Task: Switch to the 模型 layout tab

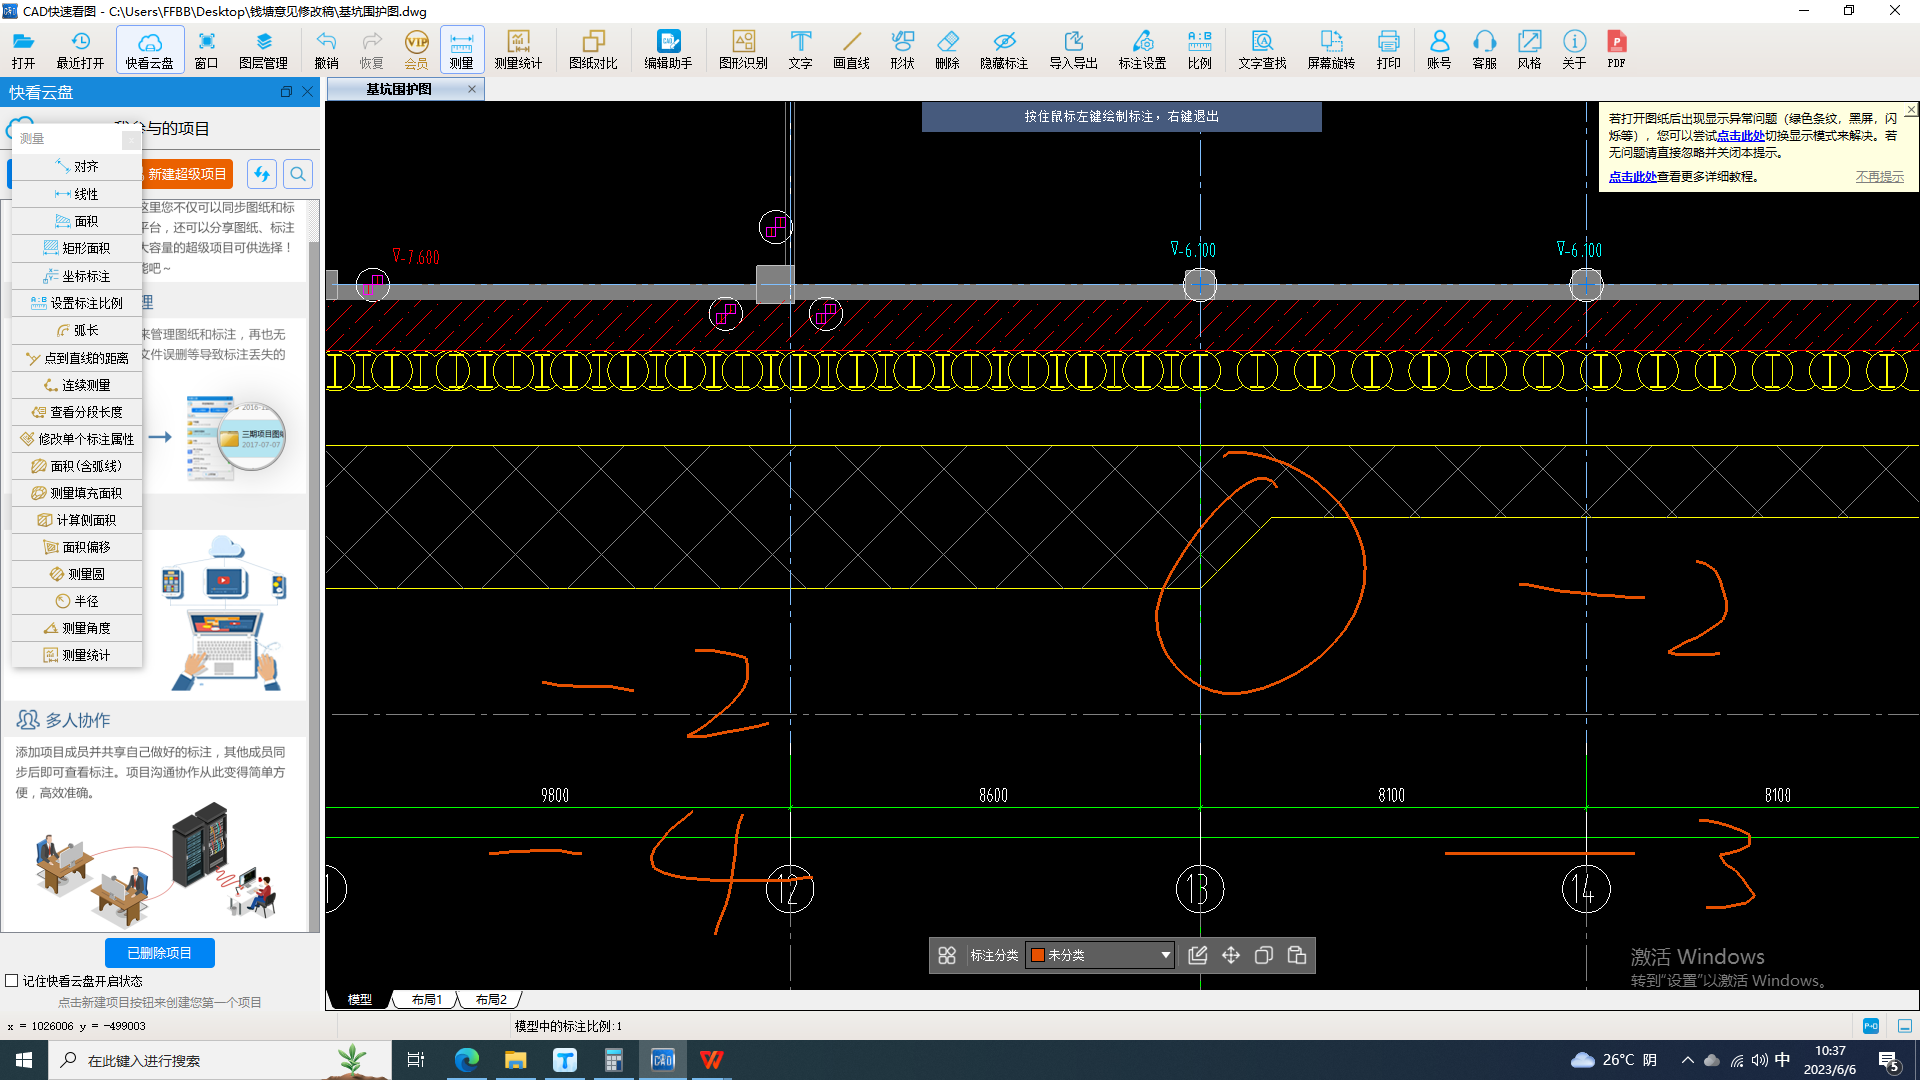Action: point(359,999)
